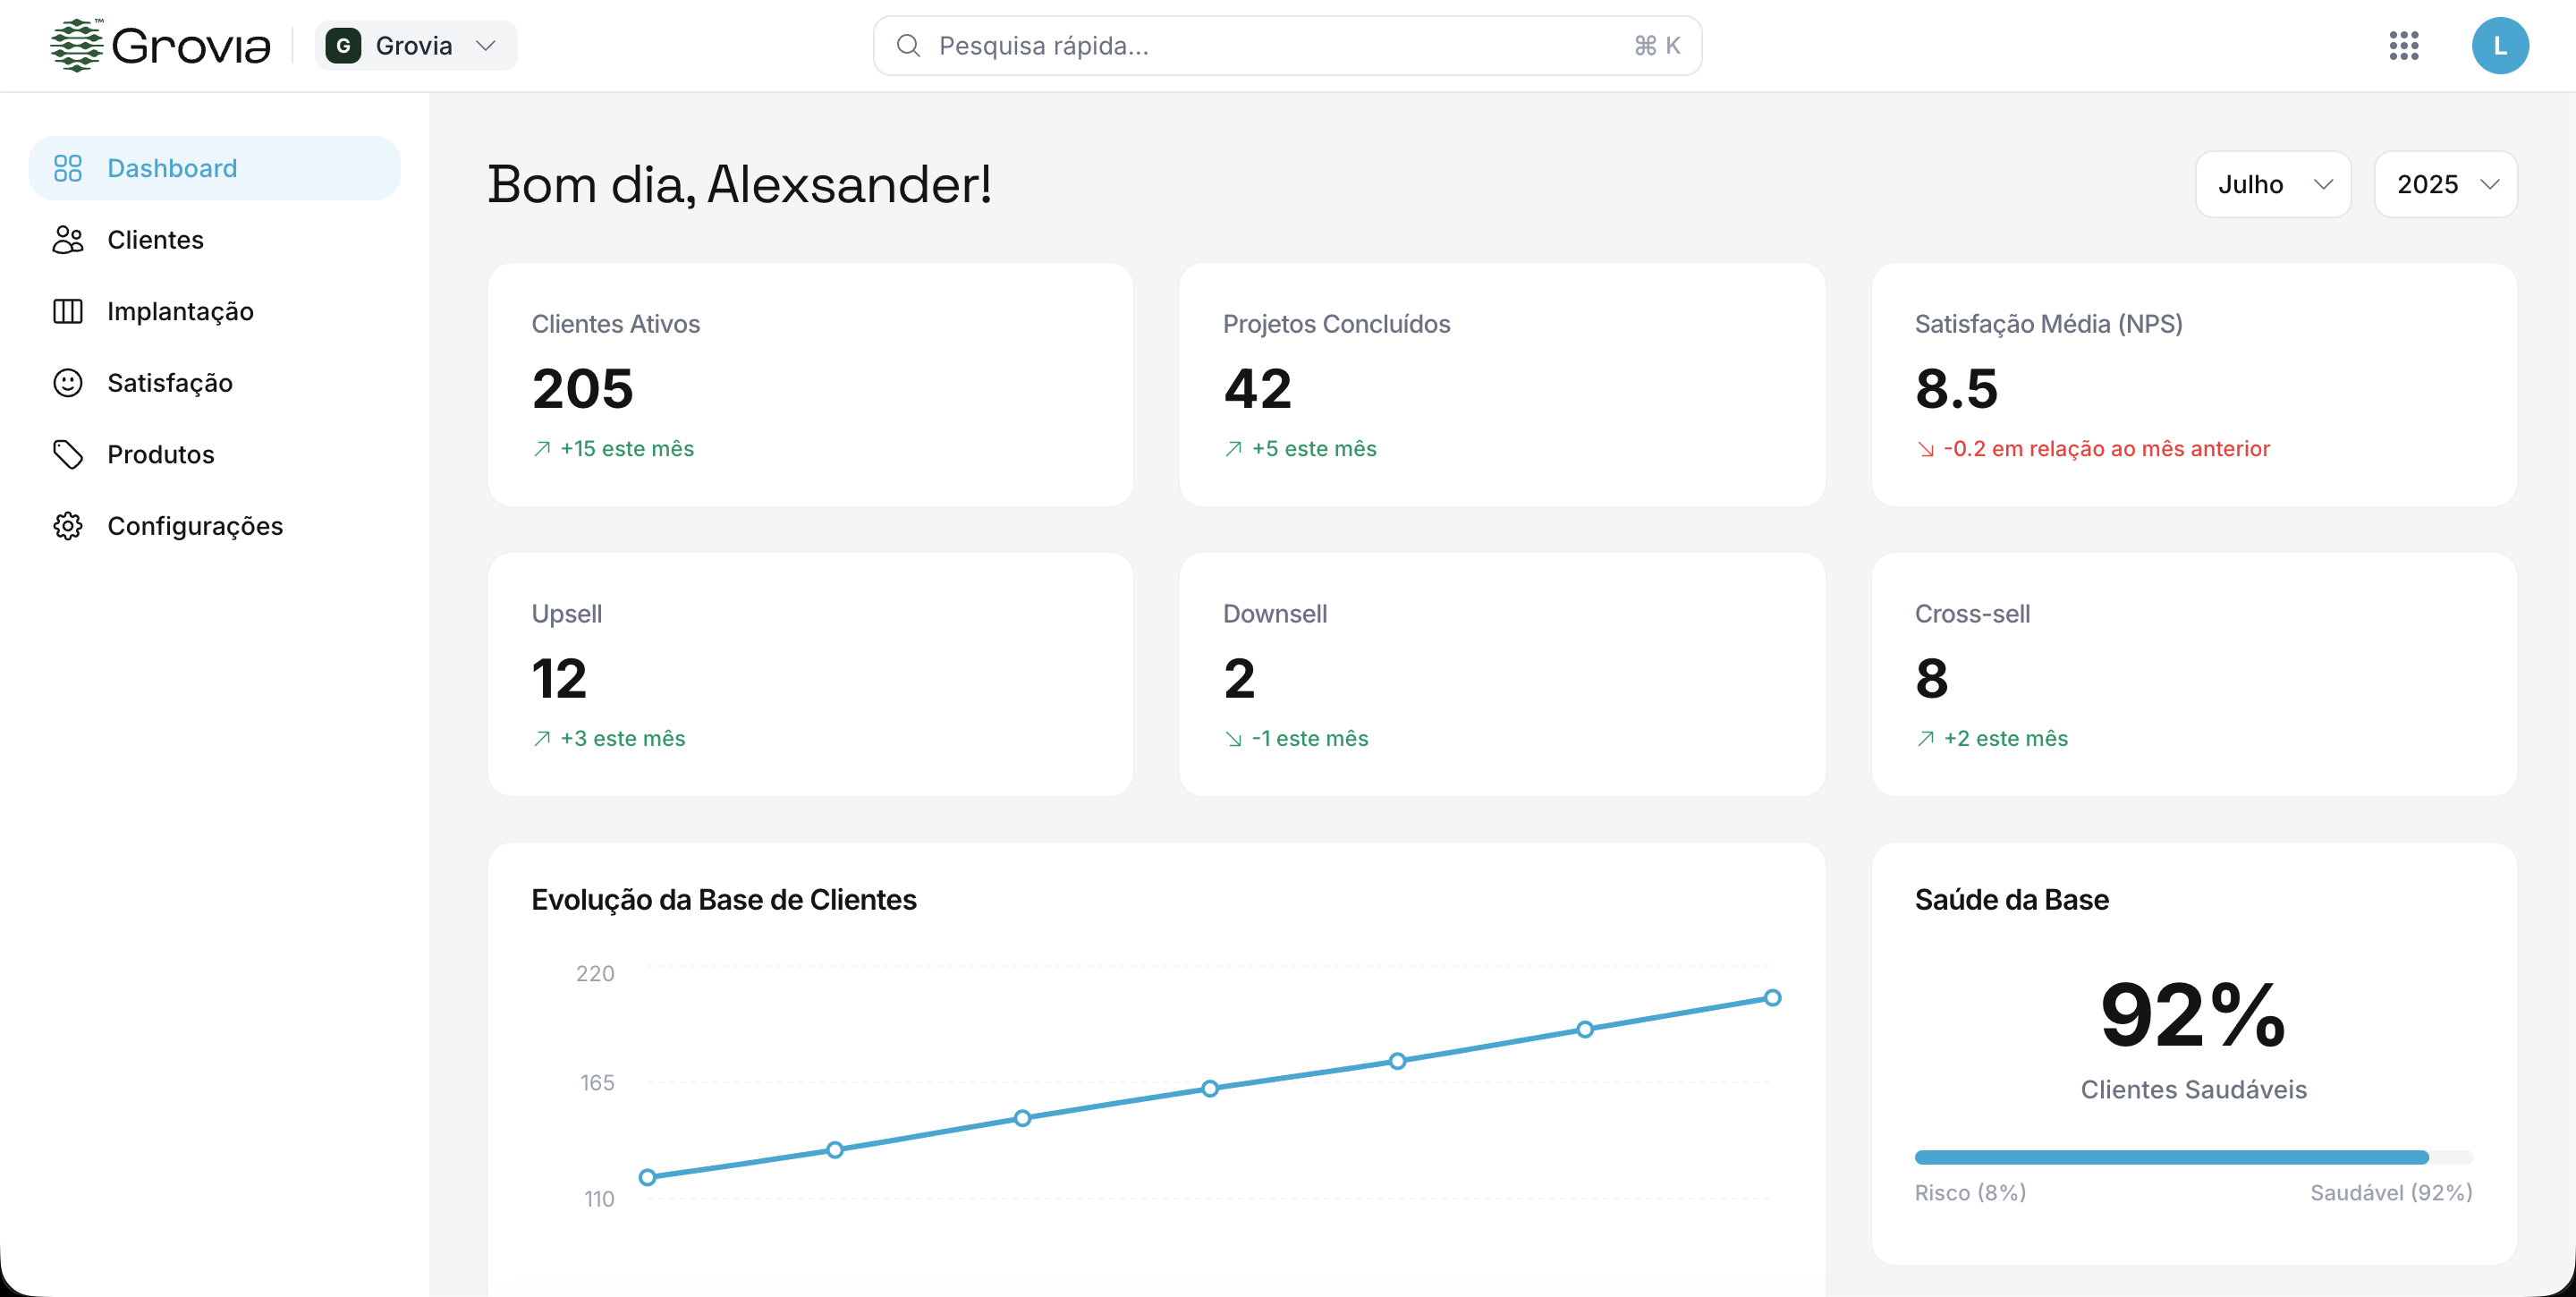Click the green G workspace badge
This screenshot has height=1297, width=2576.
343,45
